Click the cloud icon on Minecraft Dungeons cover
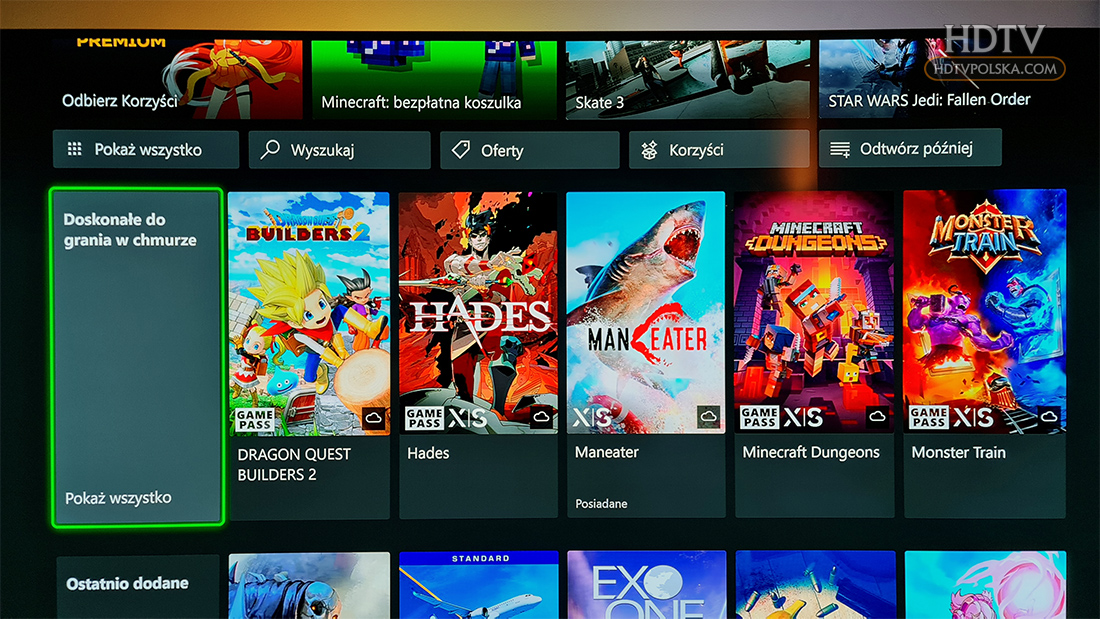Screen dimensions: 1100x619 pyautogui.click(x=877, y=417)
